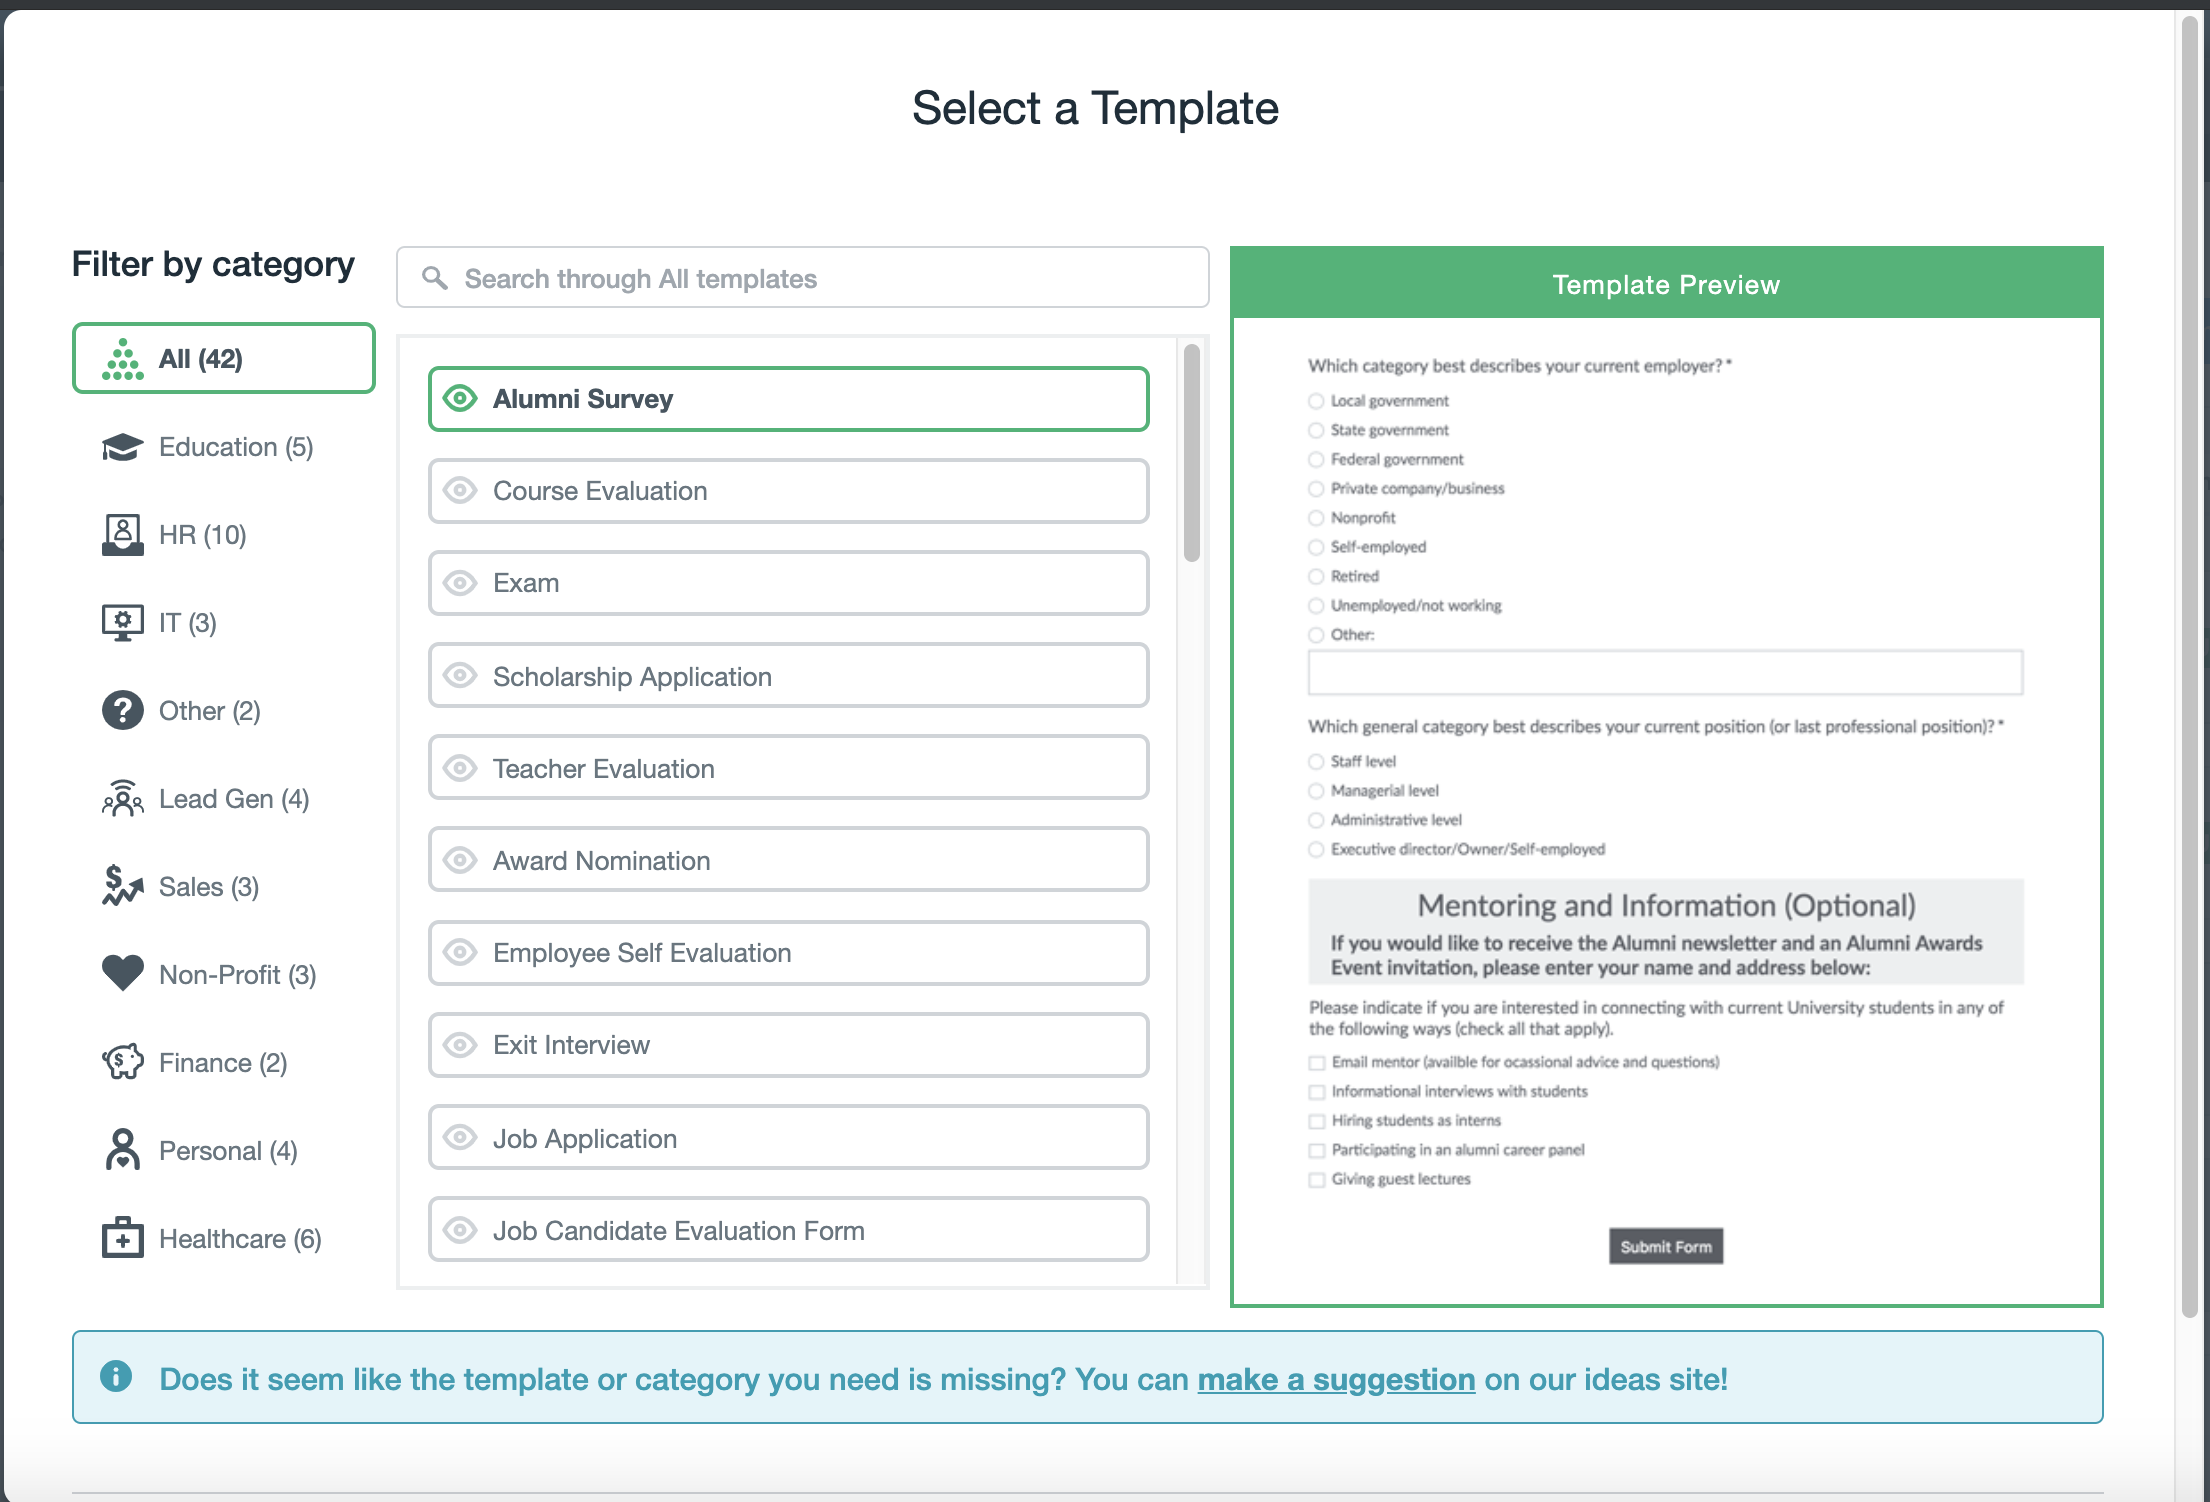Screen dimensions: 2210x1502
Task: Click the Finance piggy bank icon
Action: [x=122, y=1062]
